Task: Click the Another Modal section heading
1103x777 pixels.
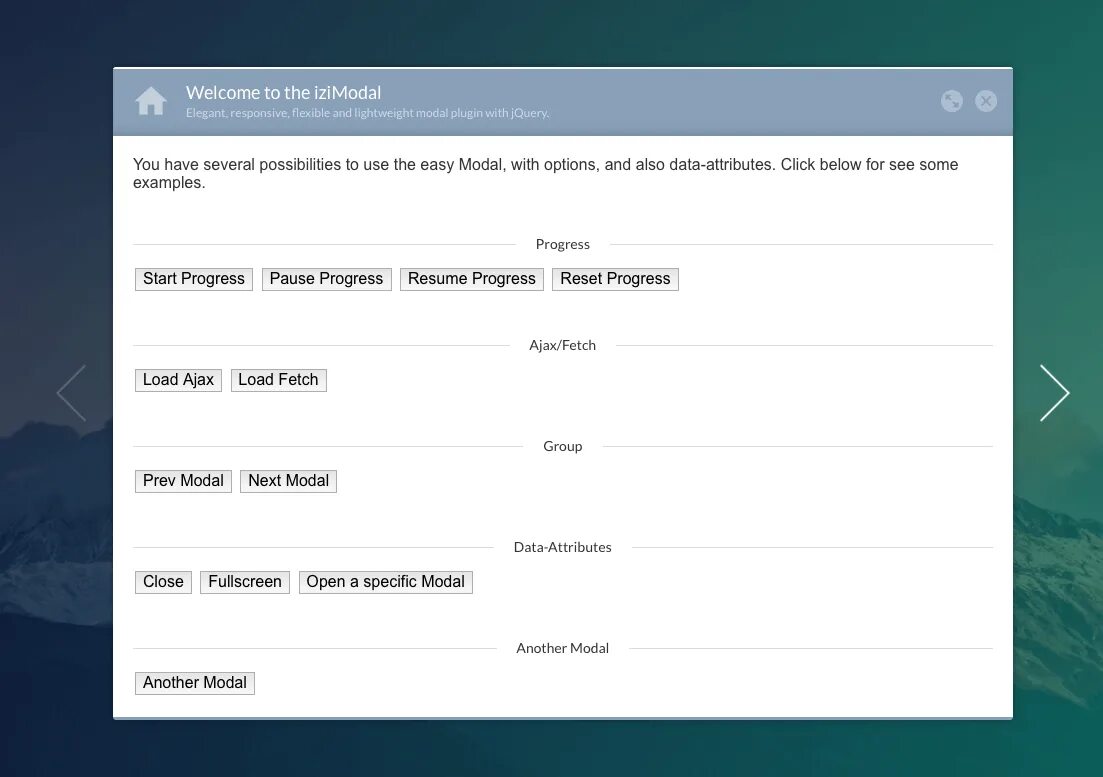Action: pyautogui.click(x=563, y=648)
